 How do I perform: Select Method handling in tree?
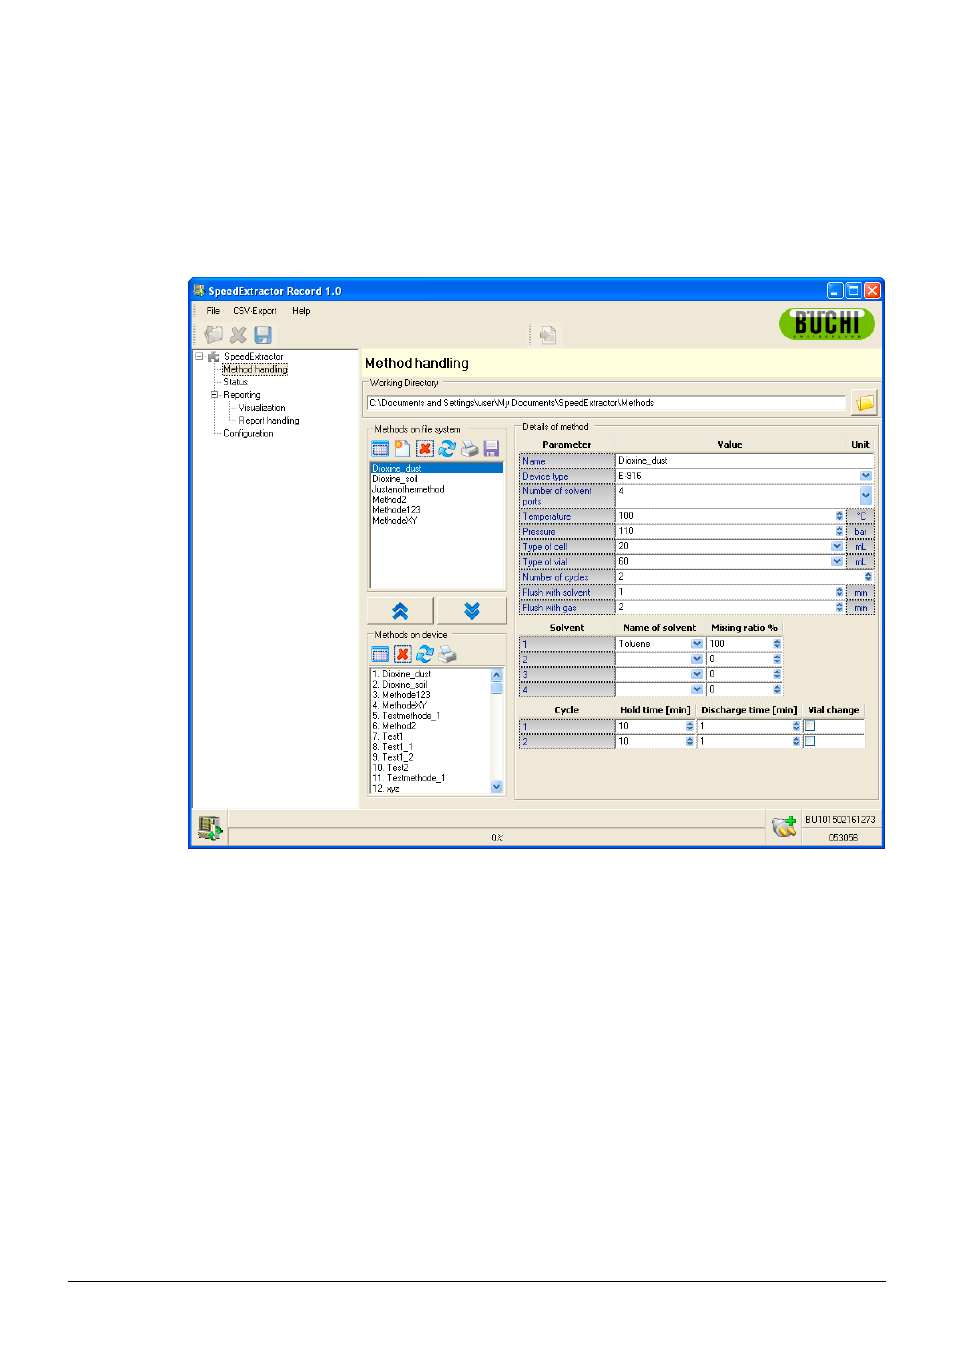(x=255, y=370)
